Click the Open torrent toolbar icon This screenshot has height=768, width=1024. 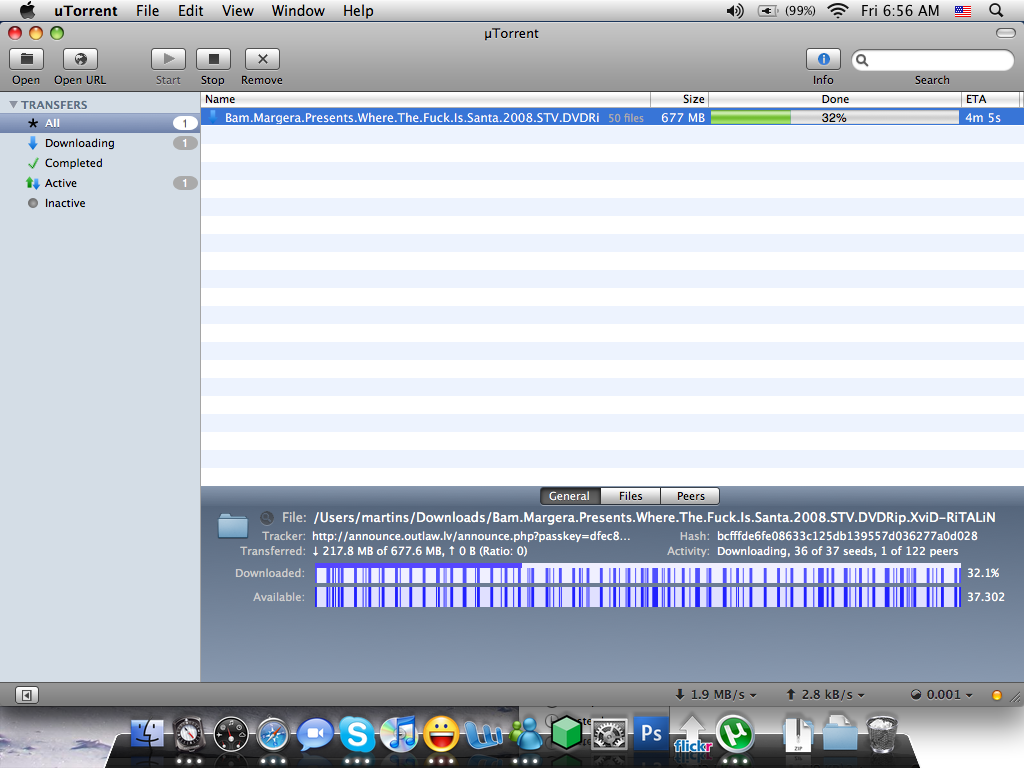[26, 59]
